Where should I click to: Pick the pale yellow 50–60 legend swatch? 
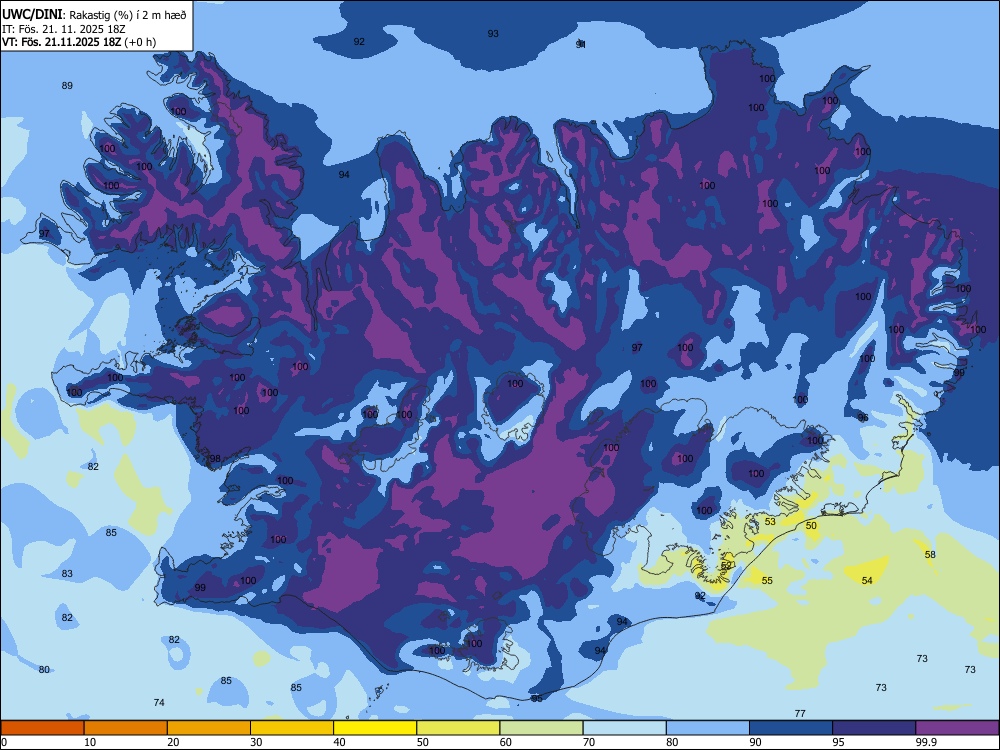pyautogui.click(x=458, y=728)
